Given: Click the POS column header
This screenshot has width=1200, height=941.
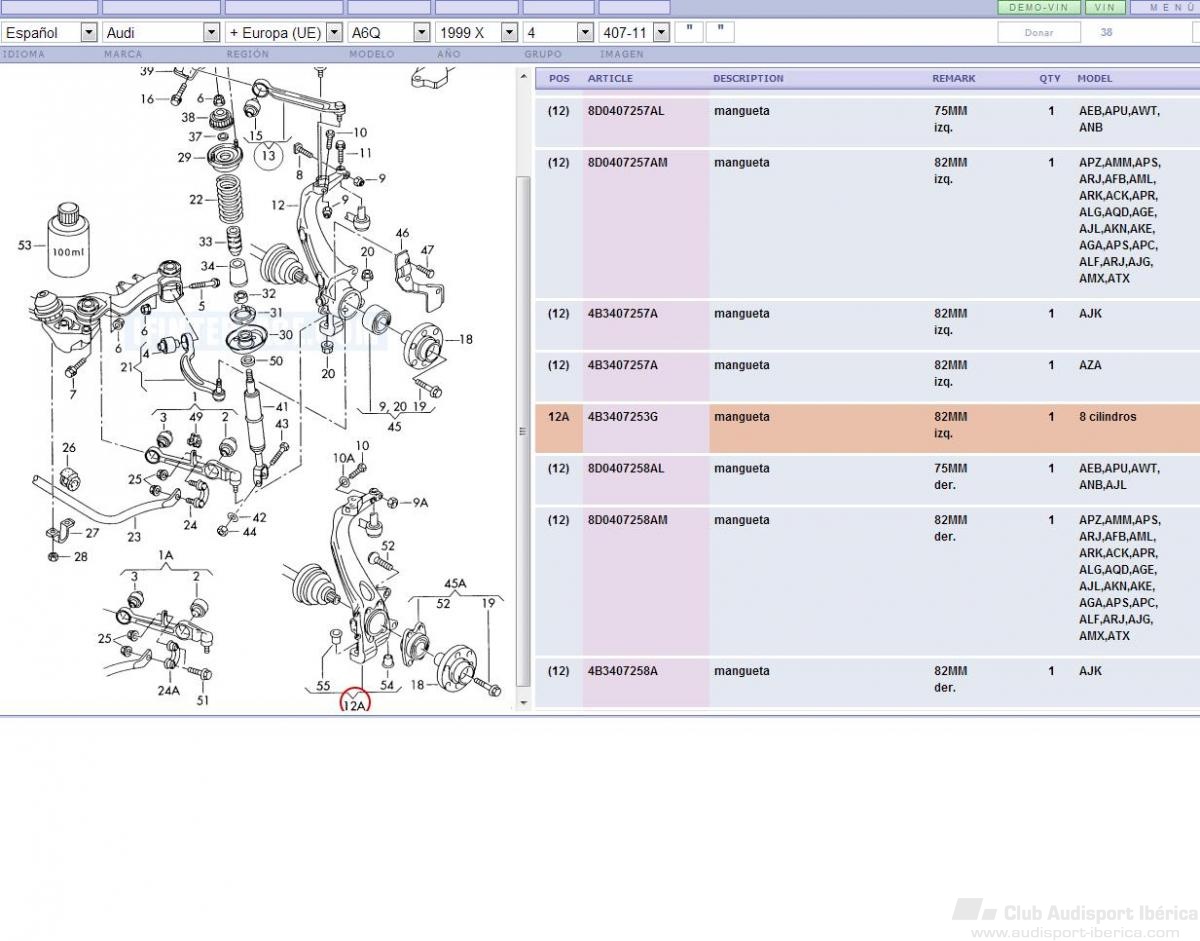Looking at the screenshot, I should [x=560, y=78].
